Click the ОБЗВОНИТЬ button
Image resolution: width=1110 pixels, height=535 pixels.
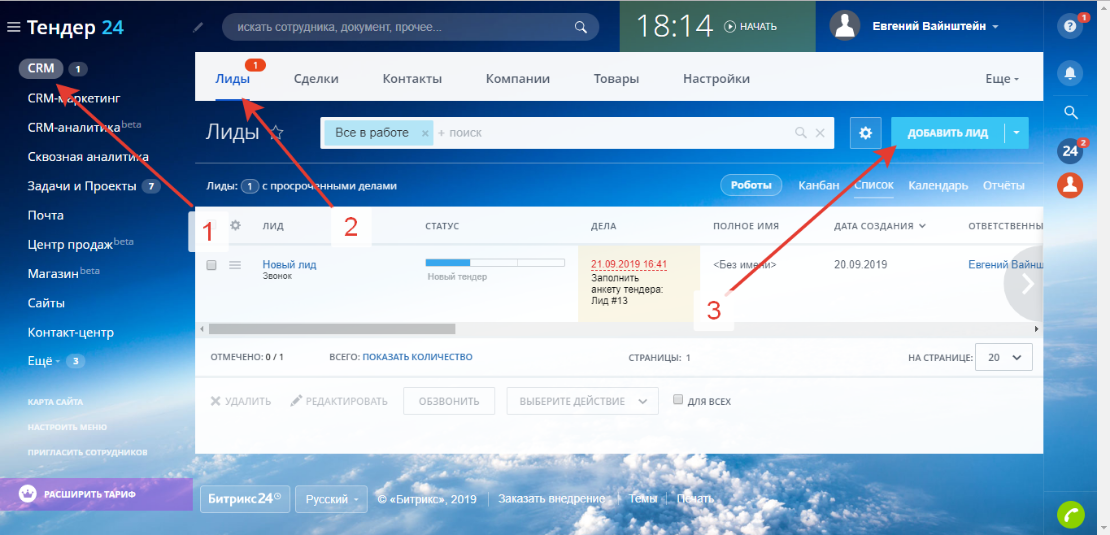449,401
